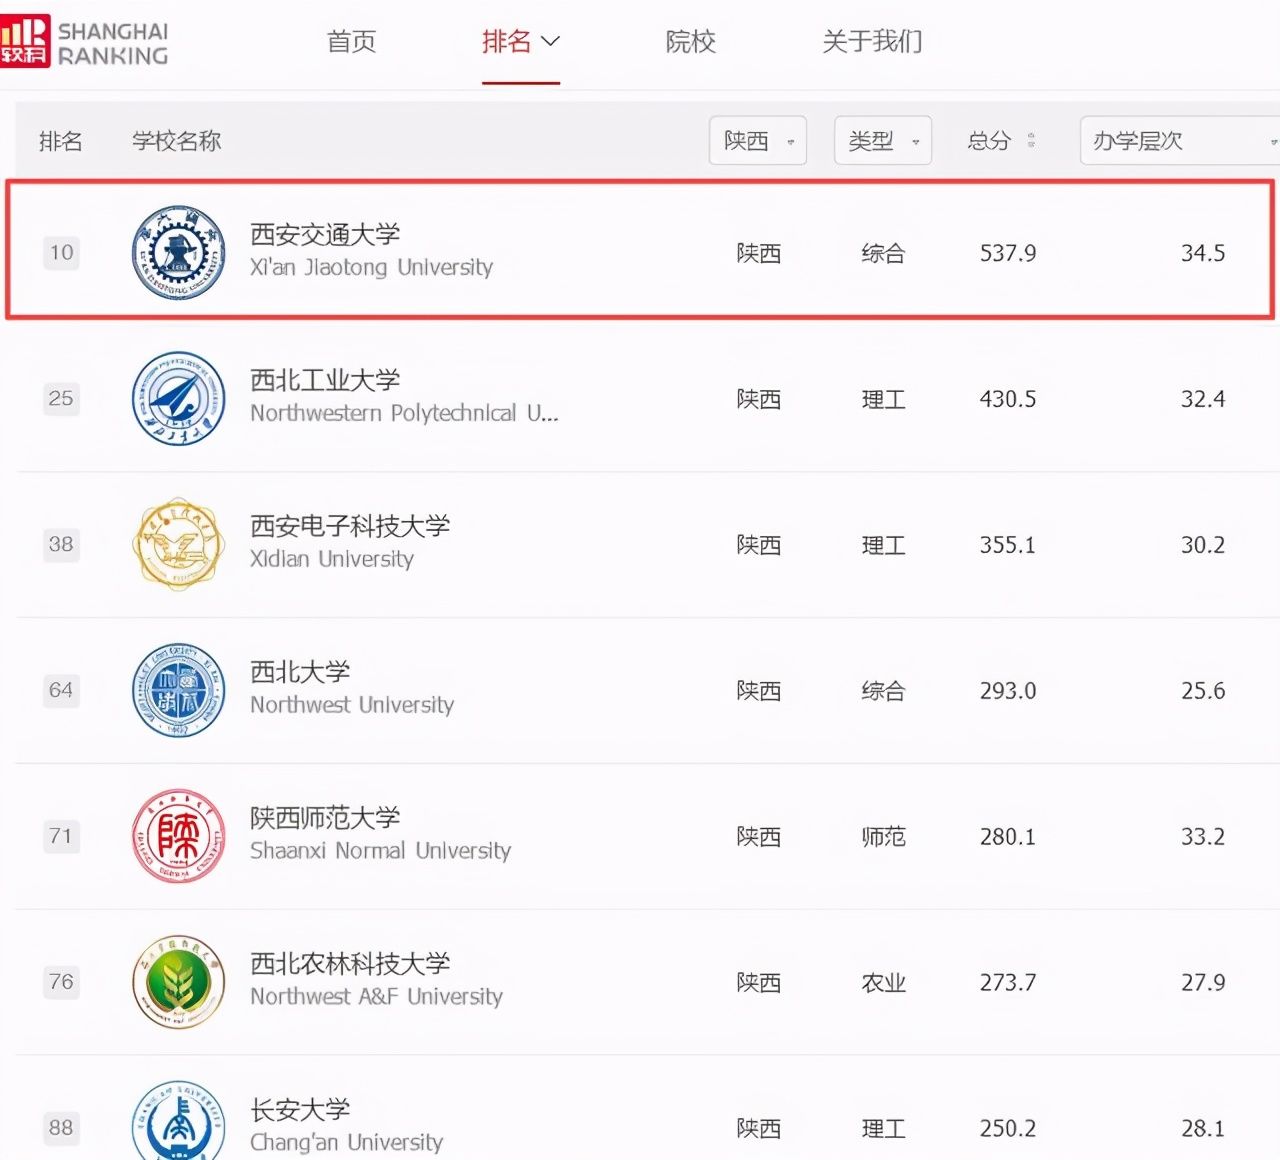
Task: Click the ShanghaiRanking logo
Action: [x=84, y=43]
